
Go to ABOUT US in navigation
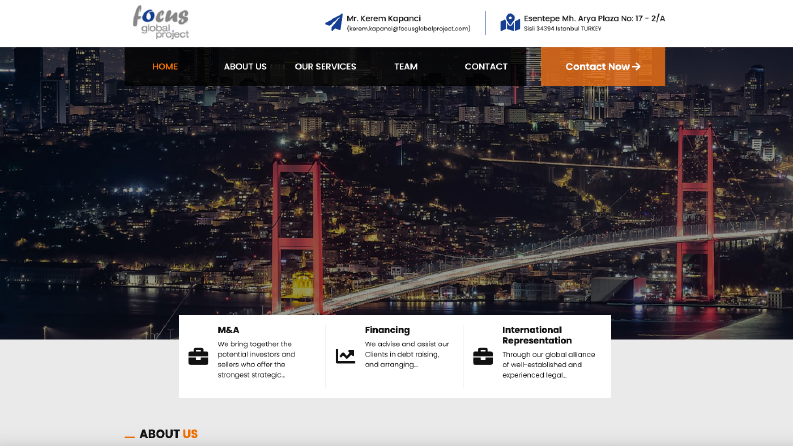245,66
